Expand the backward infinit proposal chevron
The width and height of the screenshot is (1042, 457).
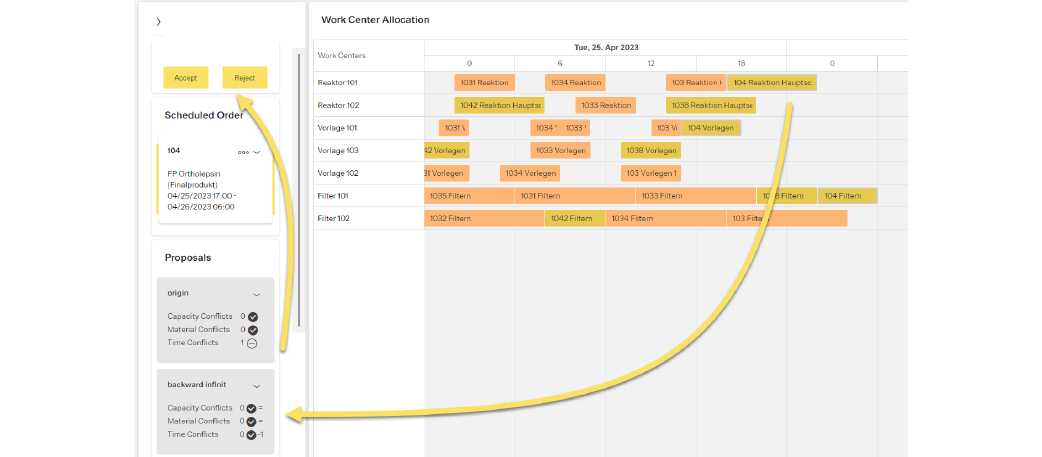click(x=257, y=386)
